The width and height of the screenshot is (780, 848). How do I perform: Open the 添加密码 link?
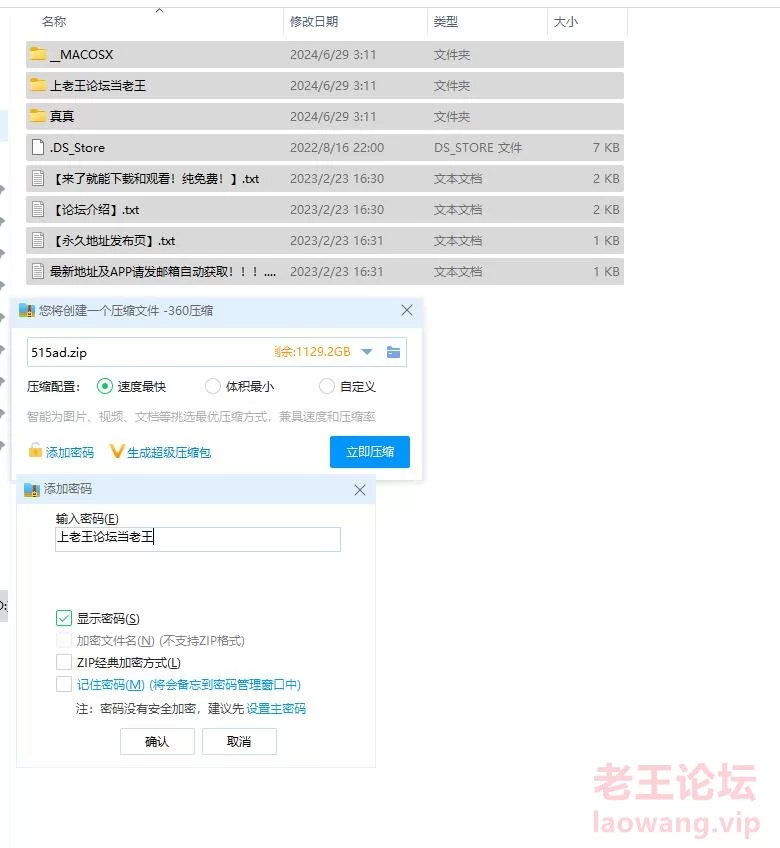pos(70,452)
